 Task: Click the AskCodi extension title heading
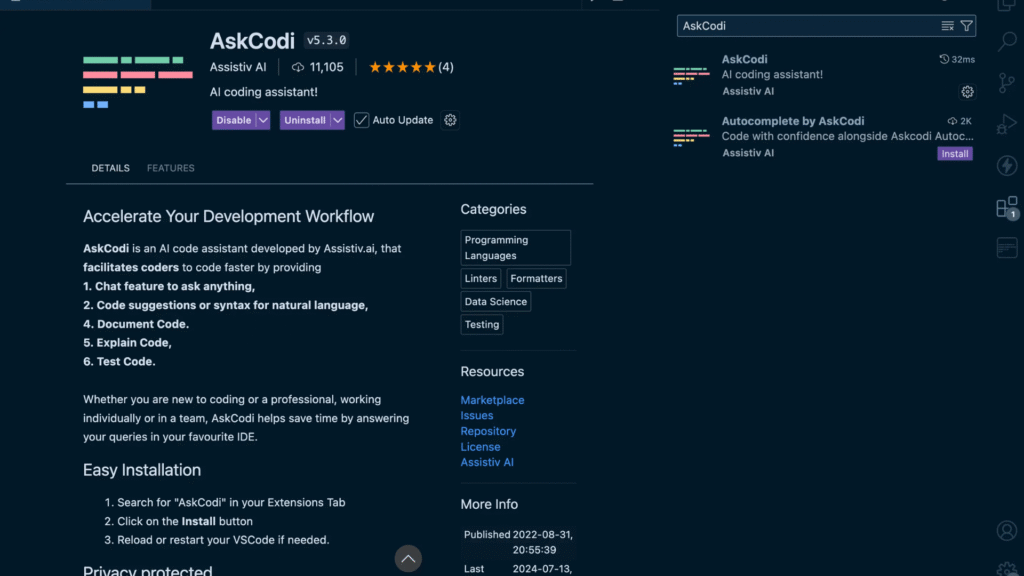[x=252, y=41]
